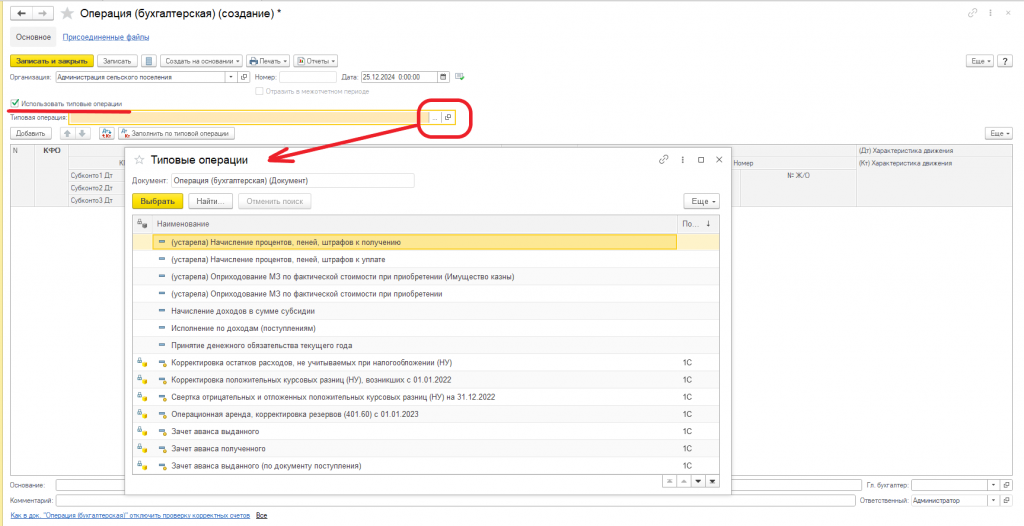Click the green status icon after the date field
The image size is (1024, 526).
[x=460, y=77]
